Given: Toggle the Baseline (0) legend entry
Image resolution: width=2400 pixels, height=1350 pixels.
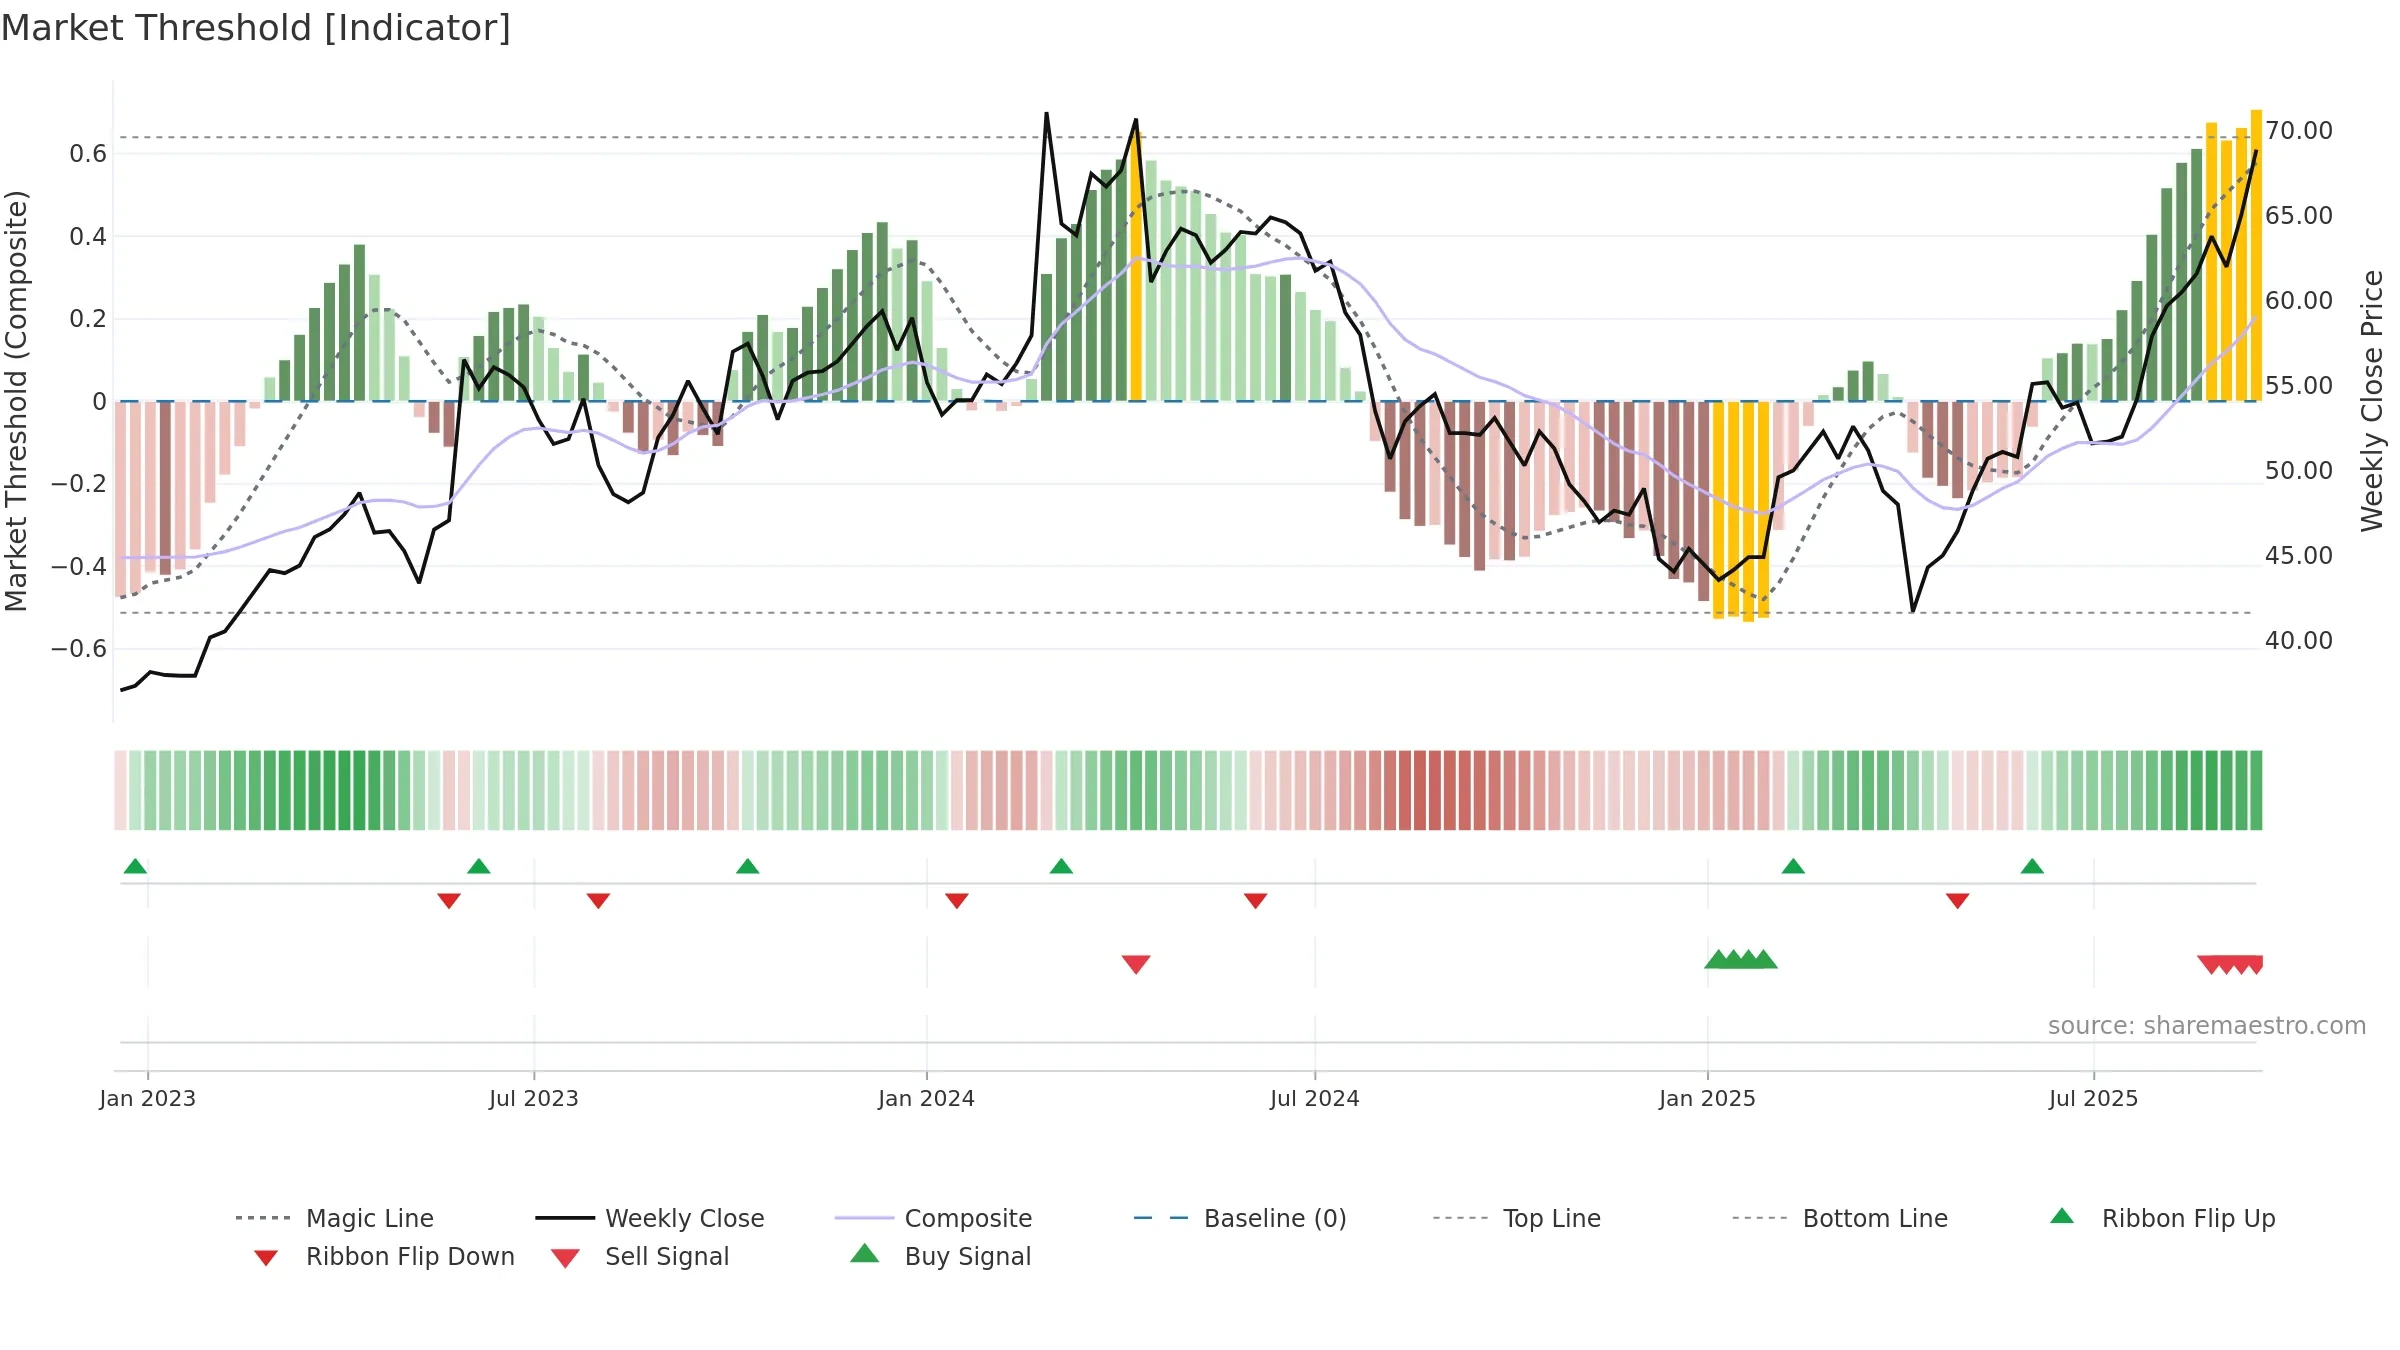Looking at the screenshot, I should click(x=1240, y=1218).
